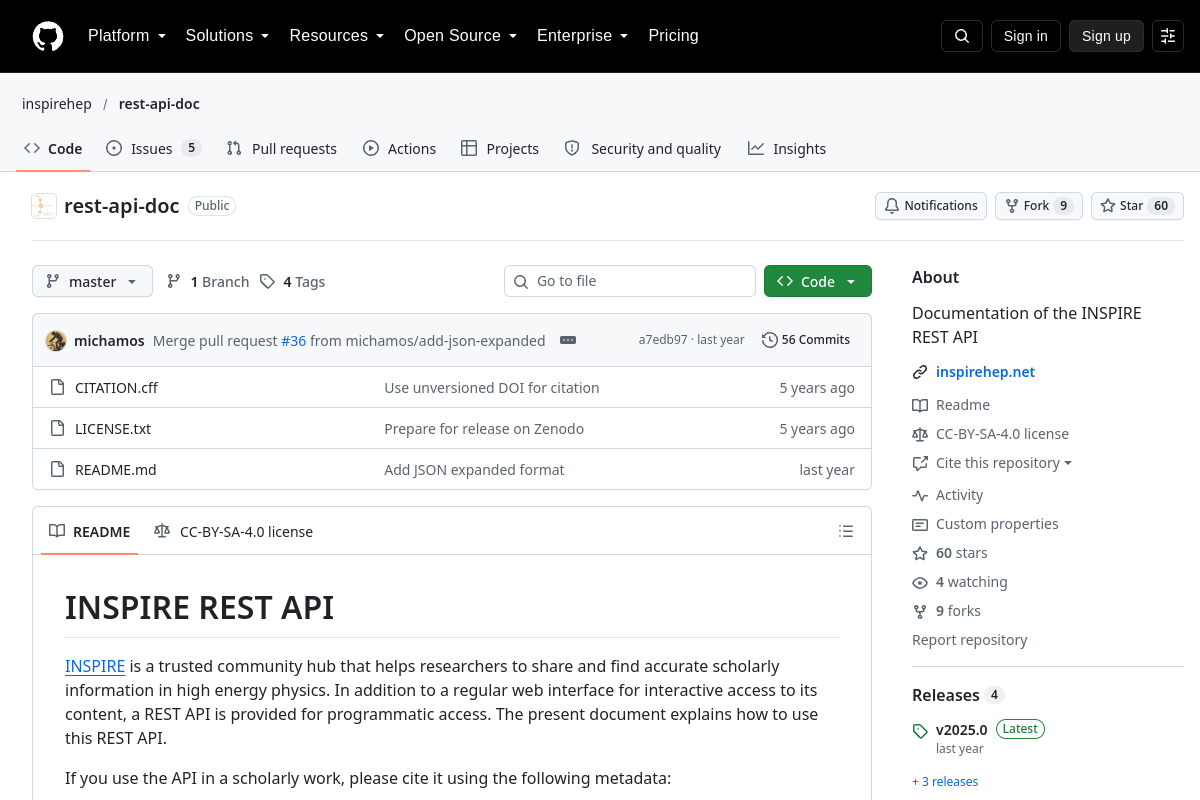1200x800 pixels.
Task: Open the search magnifier button
Action: pyautogui.click(x=962, y=36)
